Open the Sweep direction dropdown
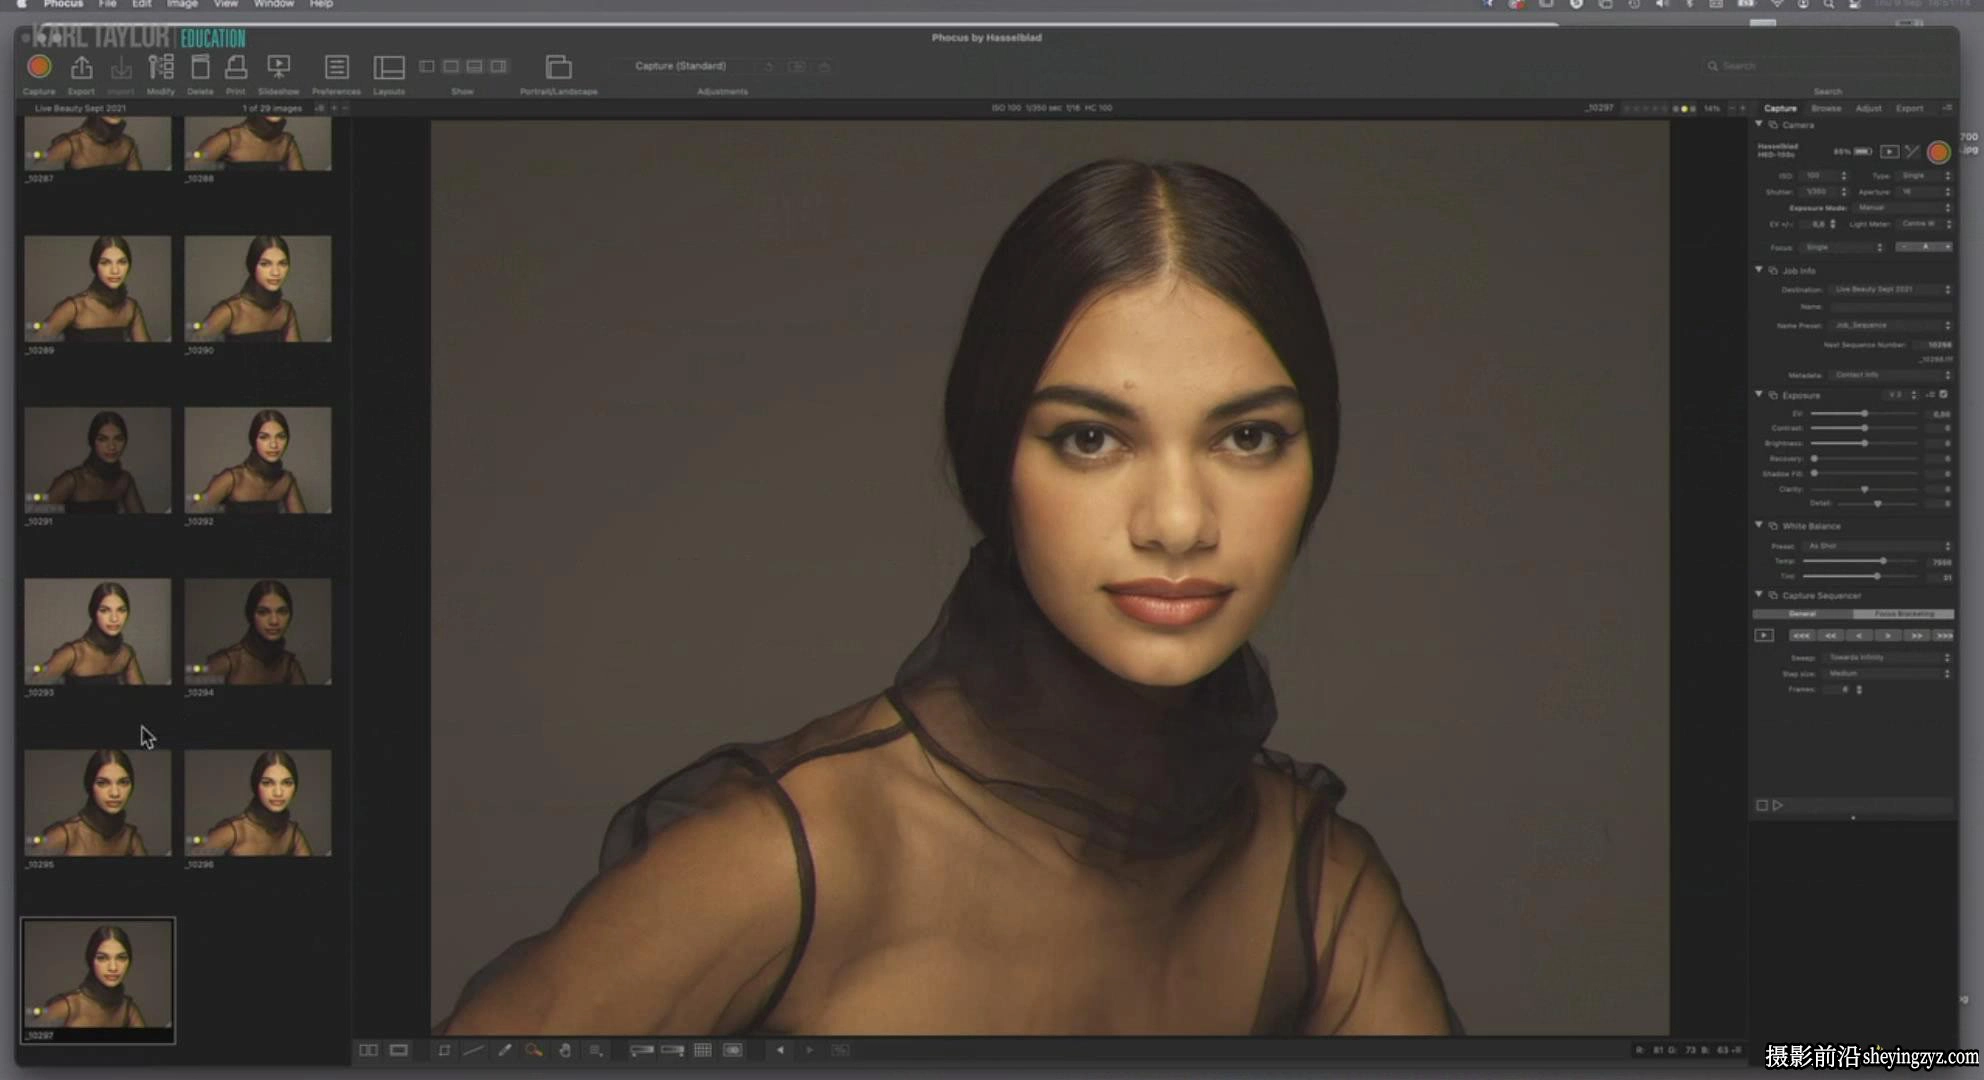This screenshot has width=1984, height=1080. coord(1888,658)
